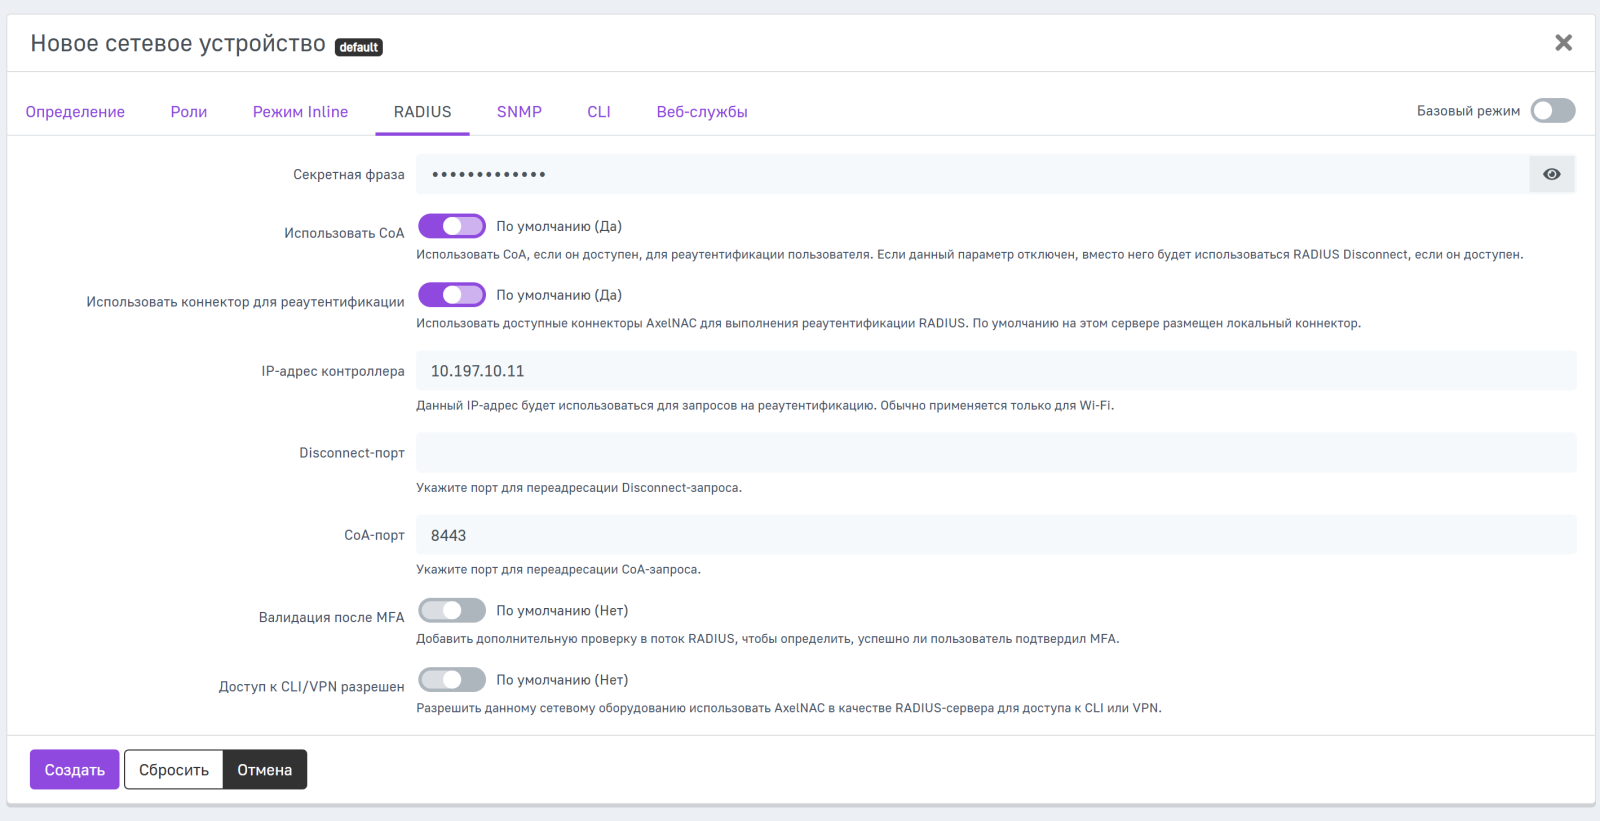1600x821 pixels.
Task: Select the RADIUS tab
Action: click(422, 112)
